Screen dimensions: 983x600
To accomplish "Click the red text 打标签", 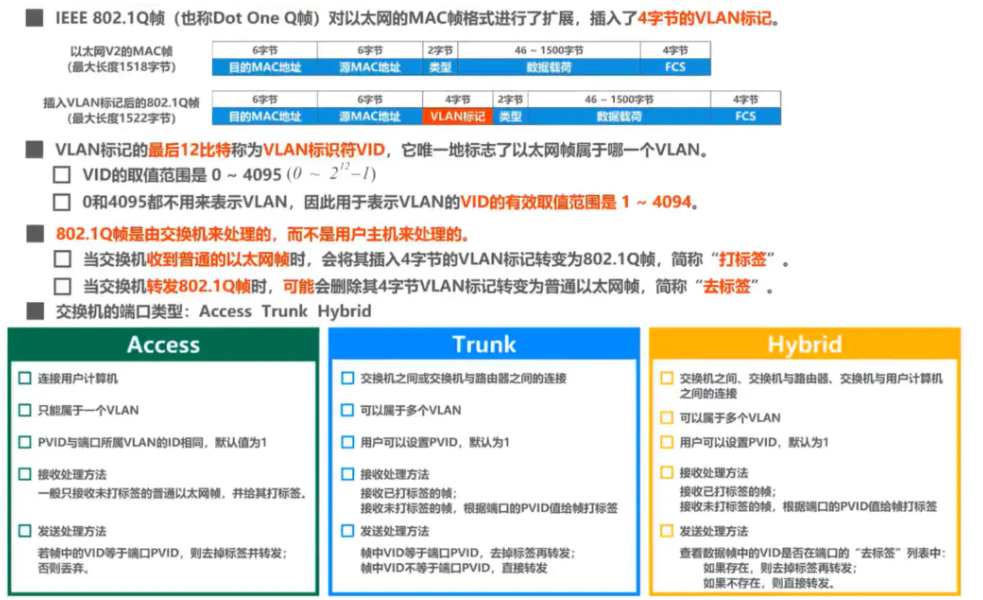I will tap(744, 260).
